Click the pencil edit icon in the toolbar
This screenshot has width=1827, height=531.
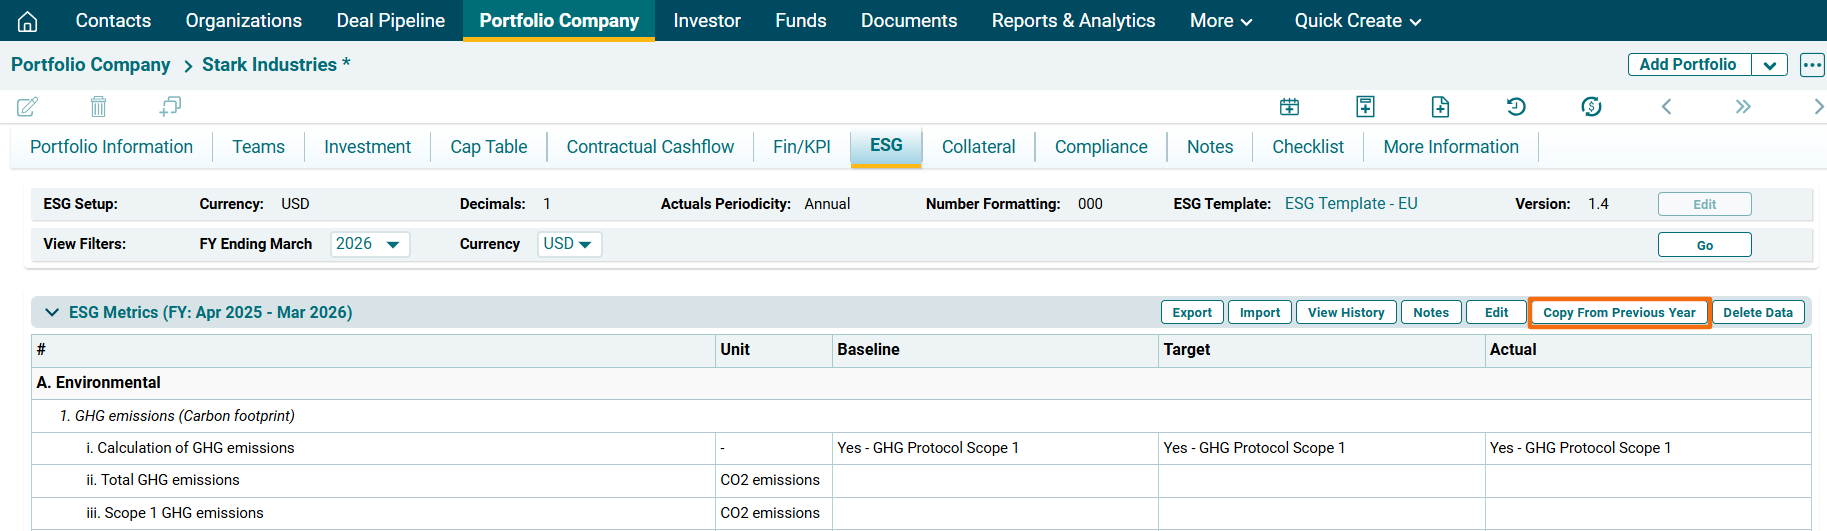[x=28, y=106]
